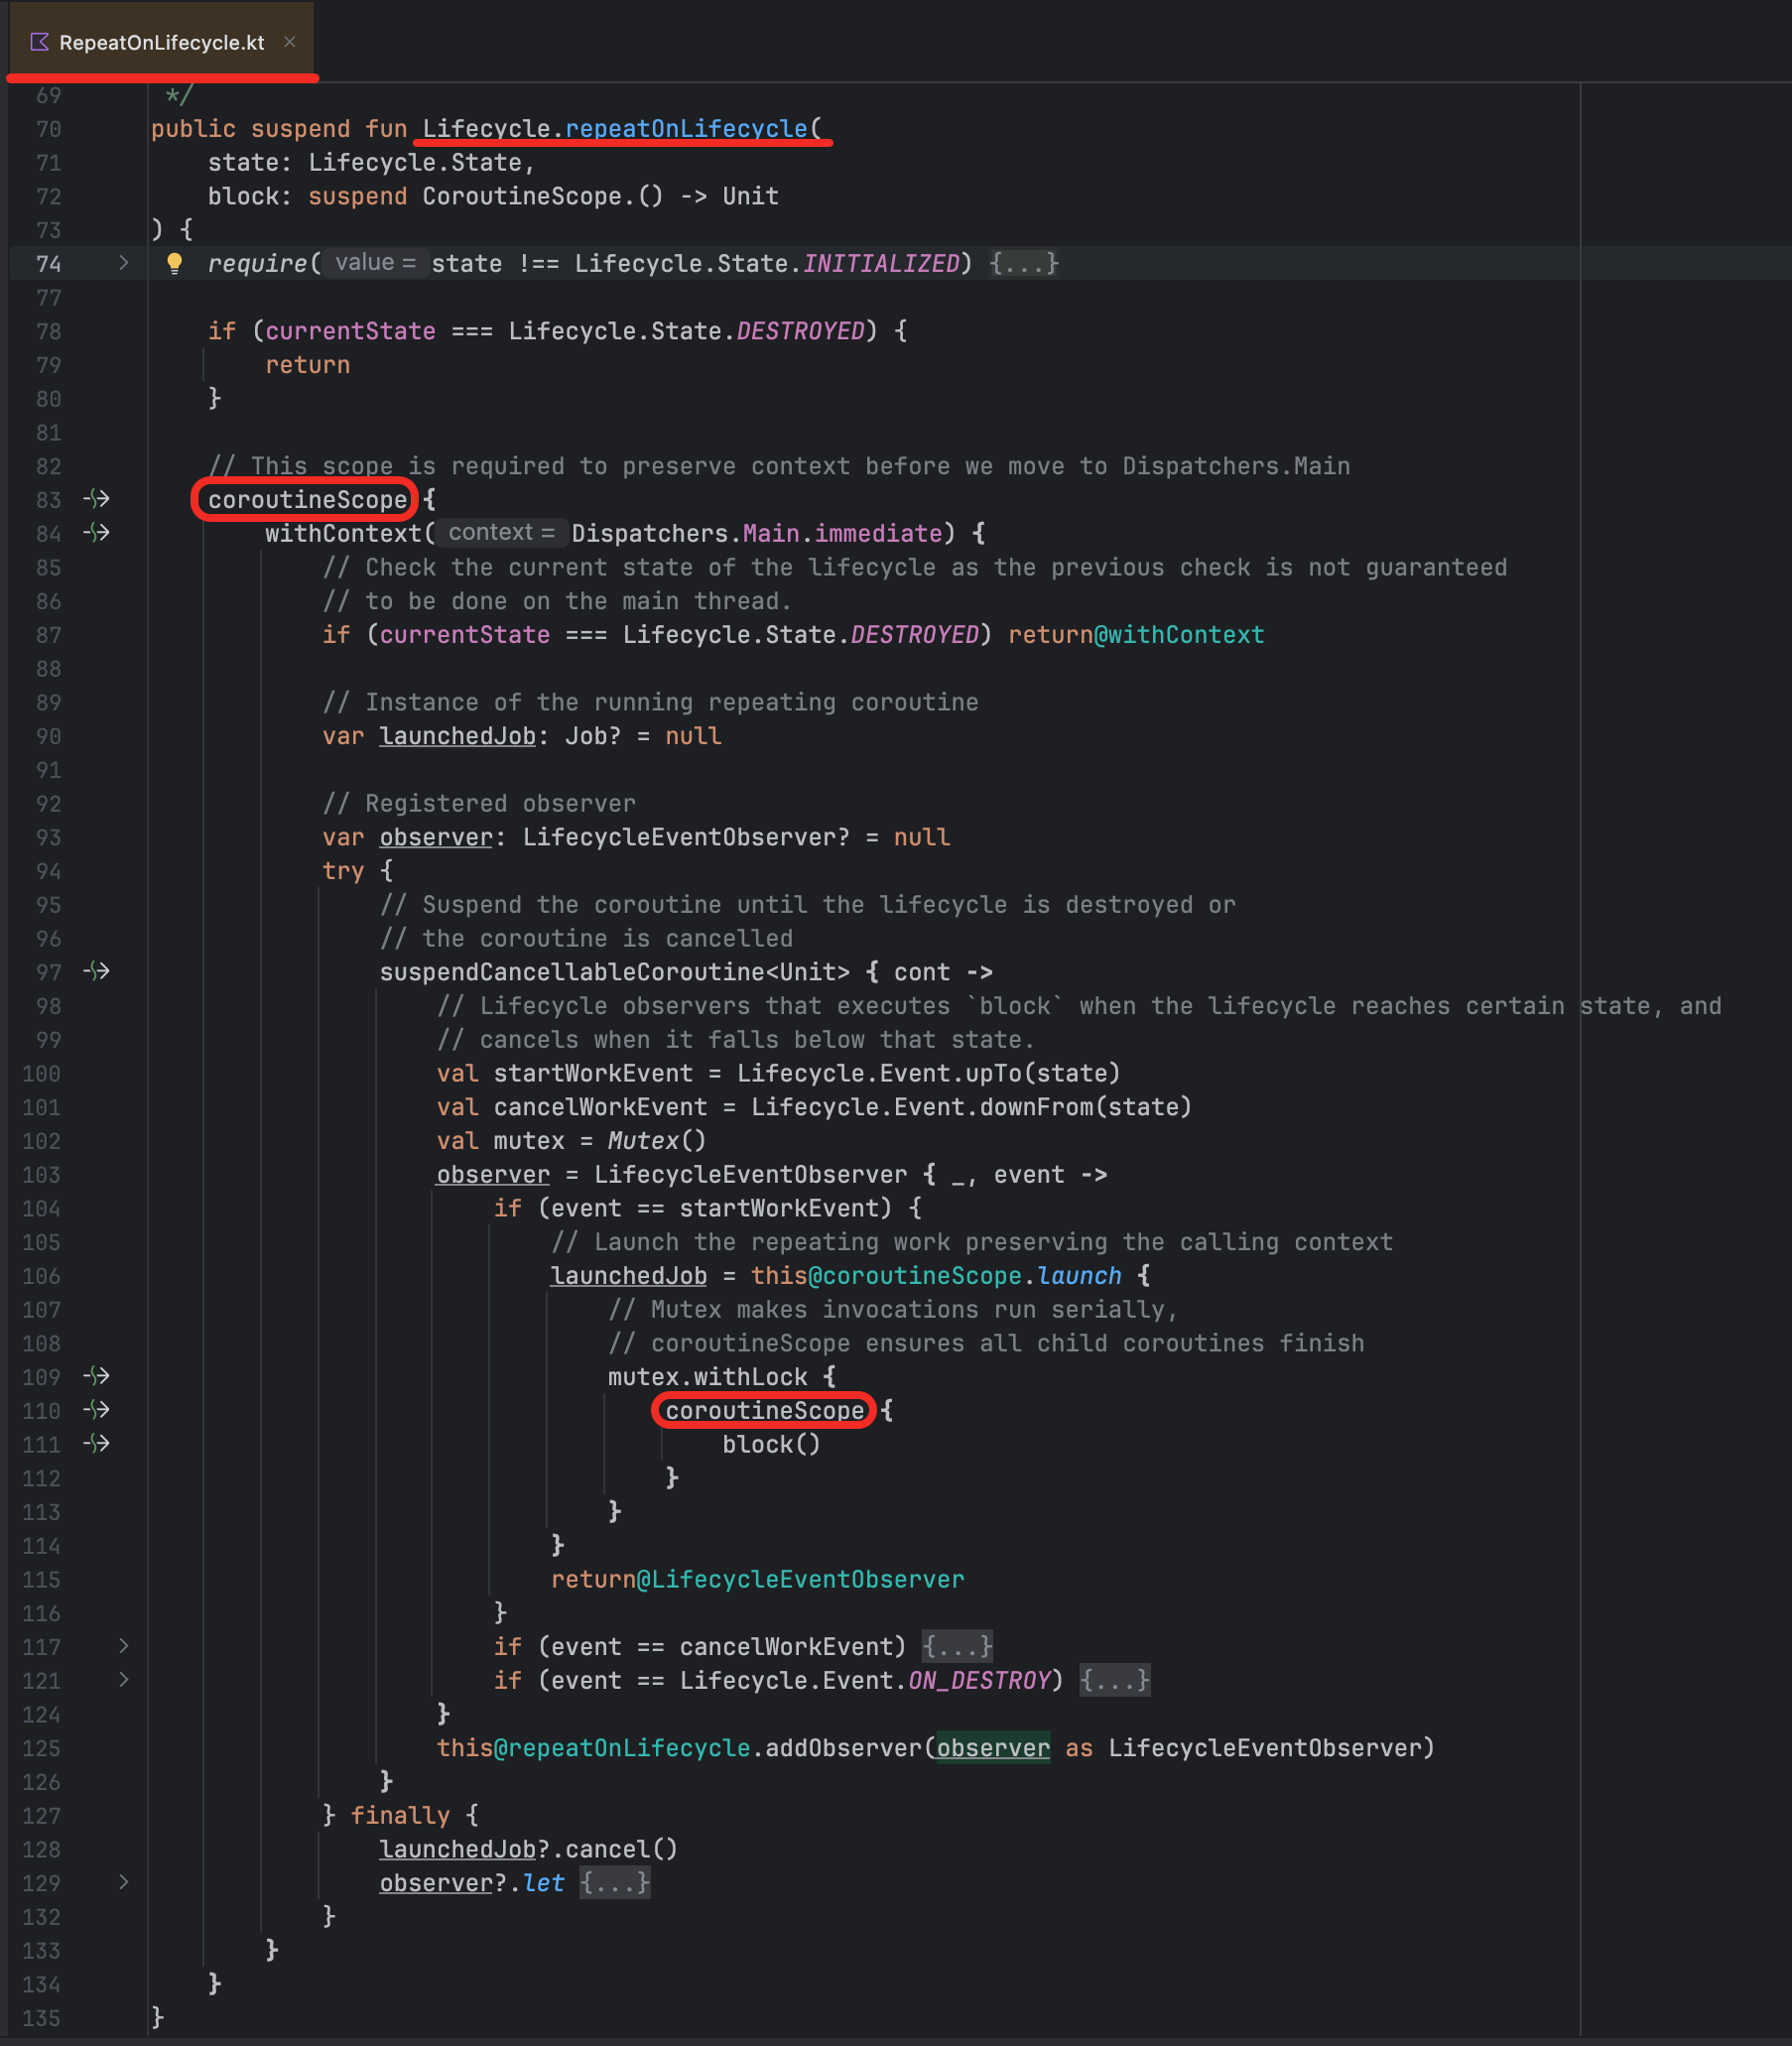This screenshot has height=2046, width=1792.
Task: Click the folded {...} placeholder on line 74
Action: (1023, 263)
